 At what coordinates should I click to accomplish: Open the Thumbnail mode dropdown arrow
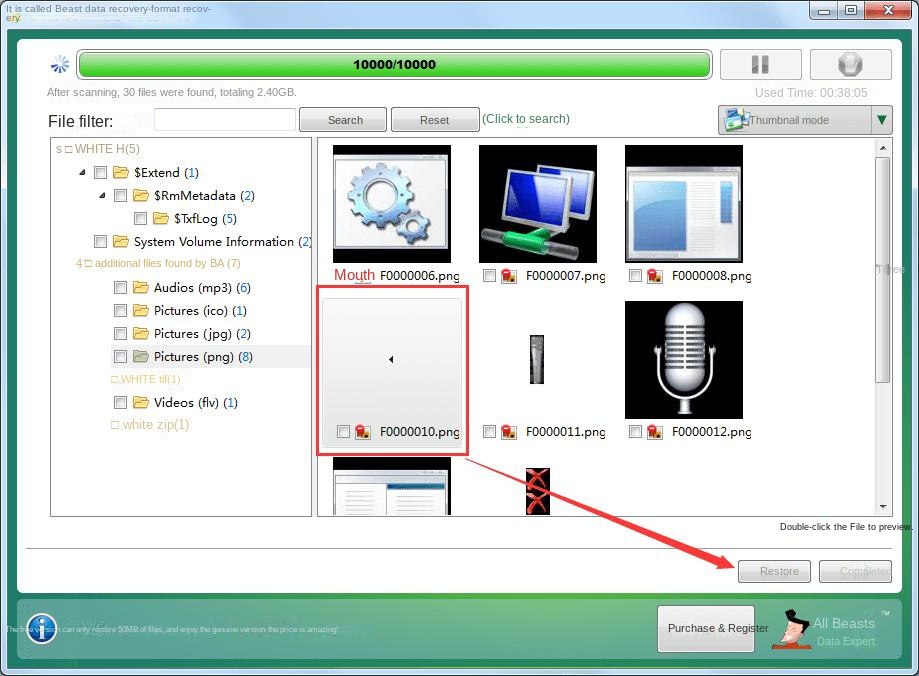click(879, 119)
